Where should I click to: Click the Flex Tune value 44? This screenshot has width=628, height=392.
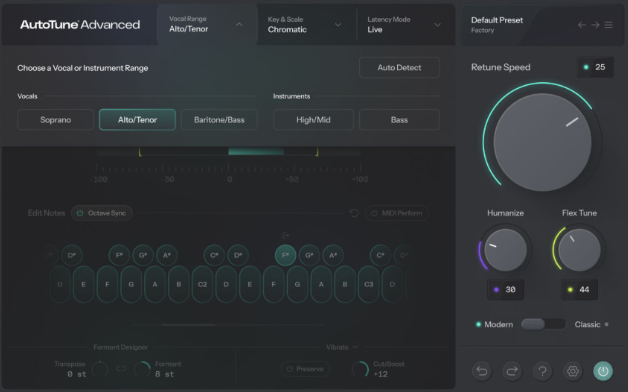click(x=579, y=289)
